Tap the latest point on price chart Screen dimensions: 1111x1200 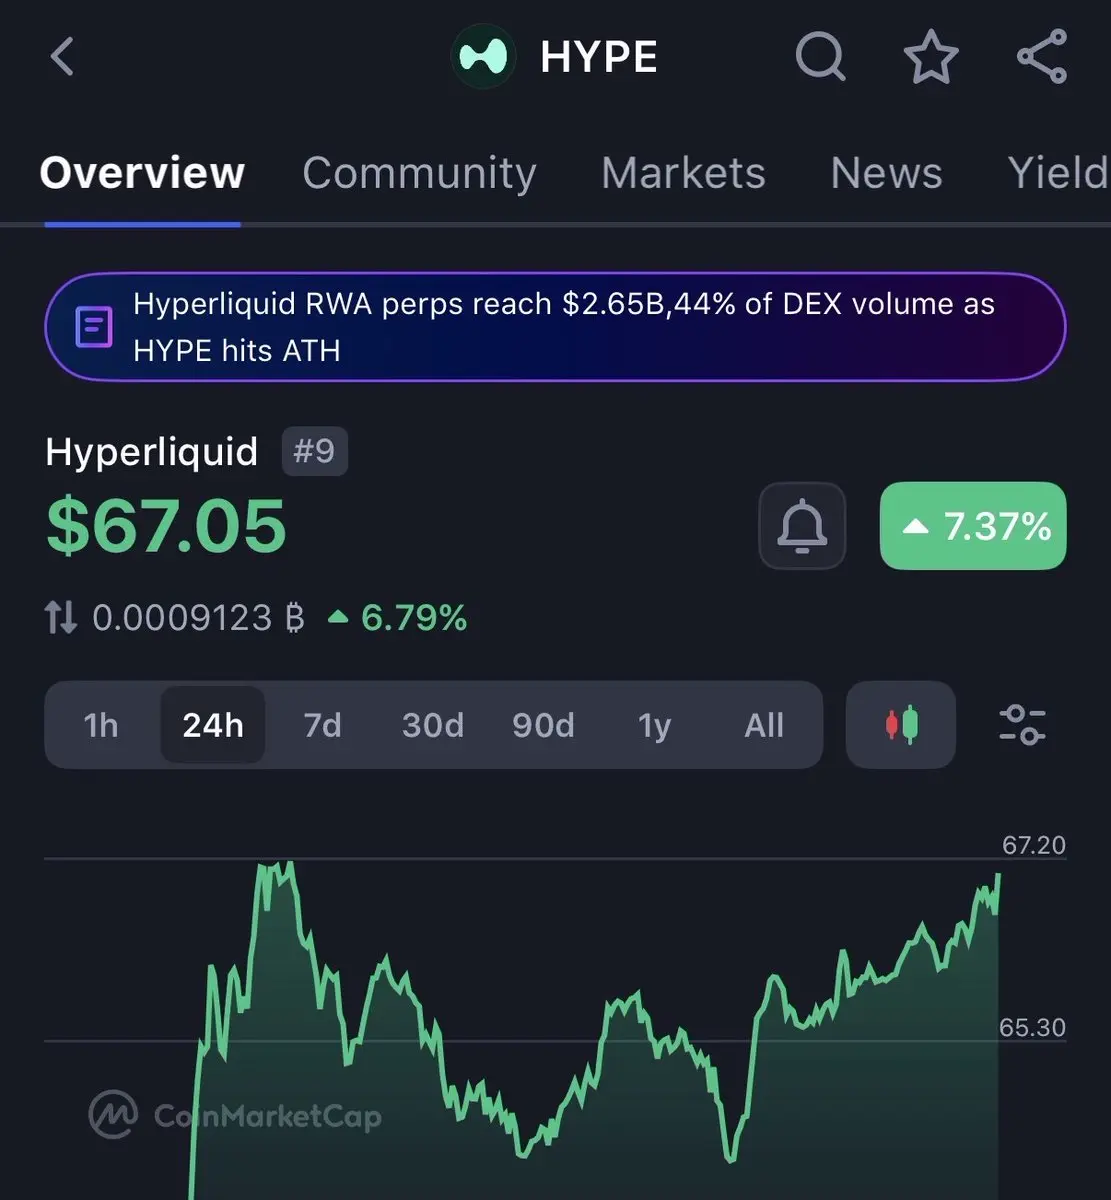point(998,875)
